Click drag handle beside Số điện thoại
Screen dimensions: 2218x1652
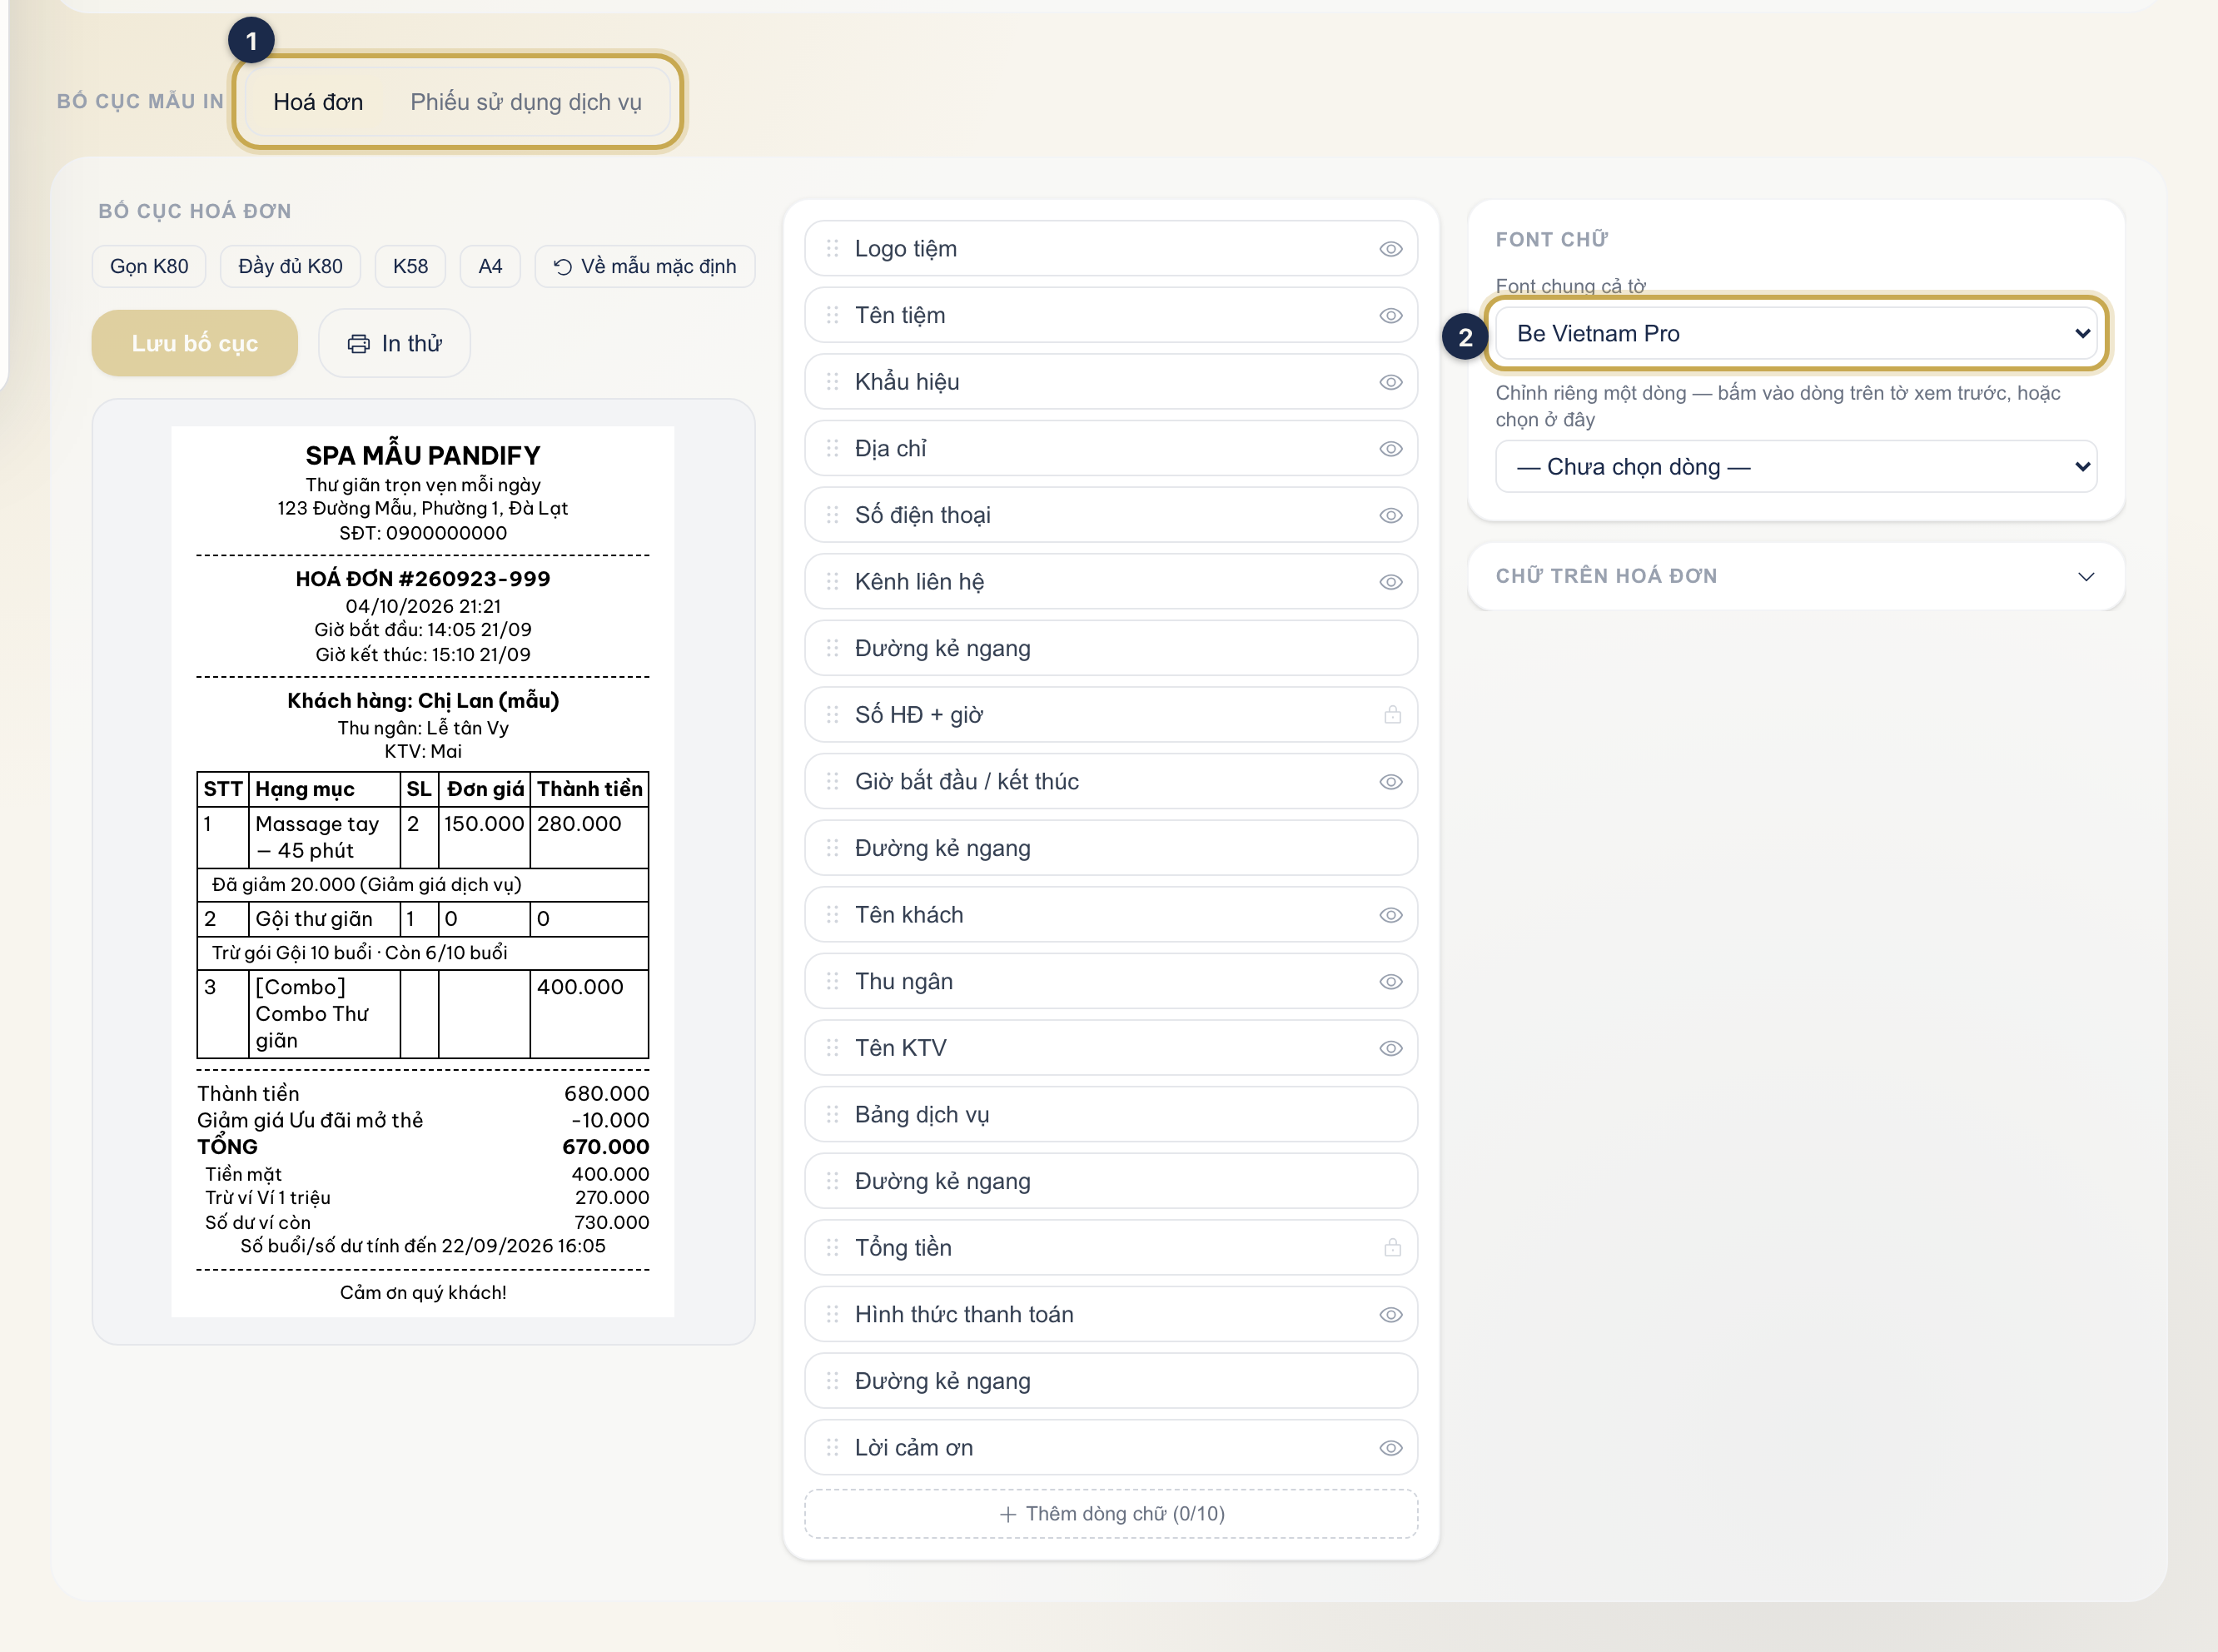[832, 515]
